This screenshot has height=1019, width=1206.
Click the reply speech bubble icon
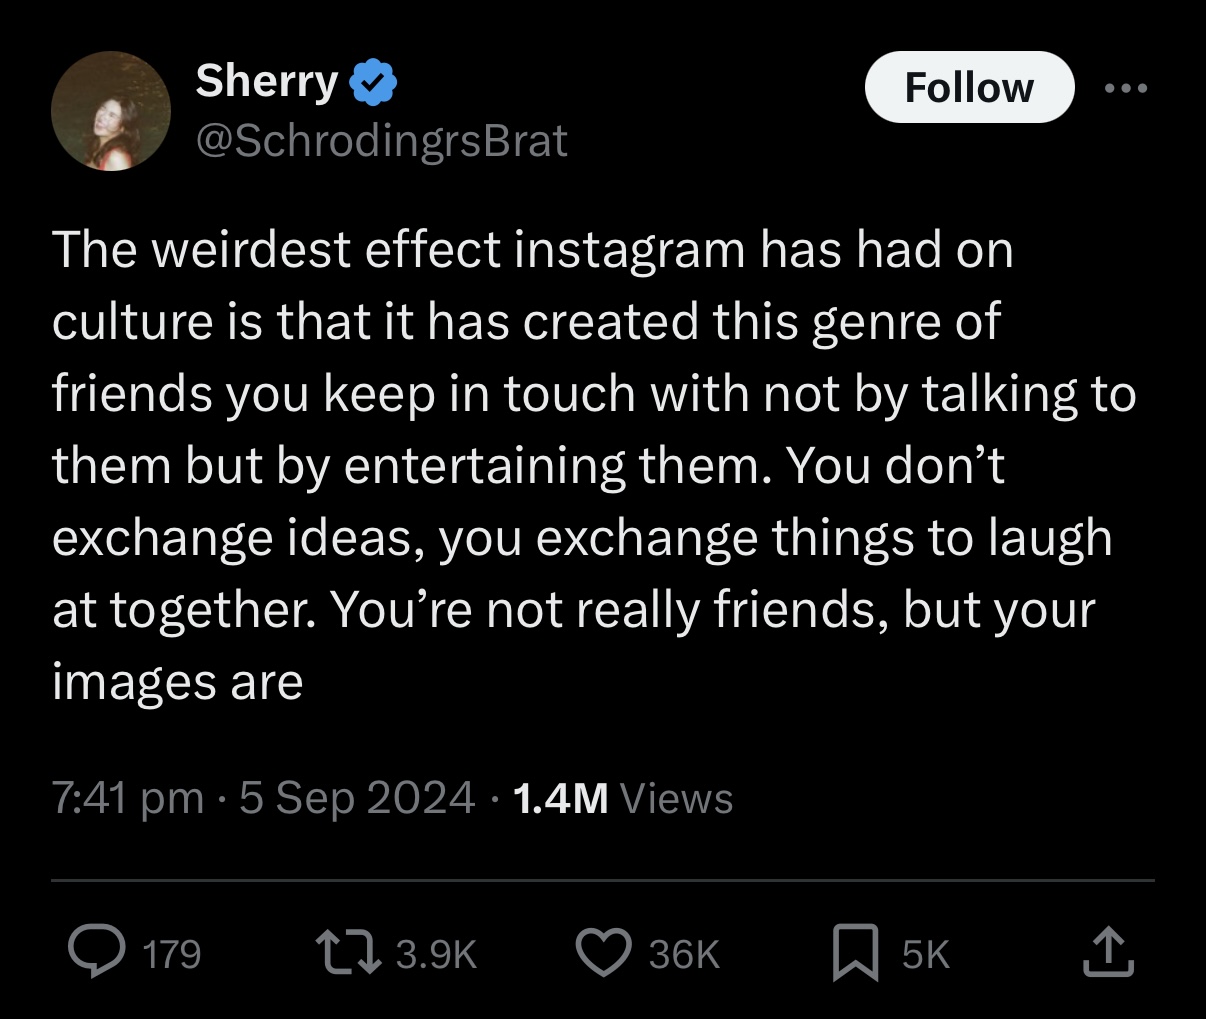98,952
